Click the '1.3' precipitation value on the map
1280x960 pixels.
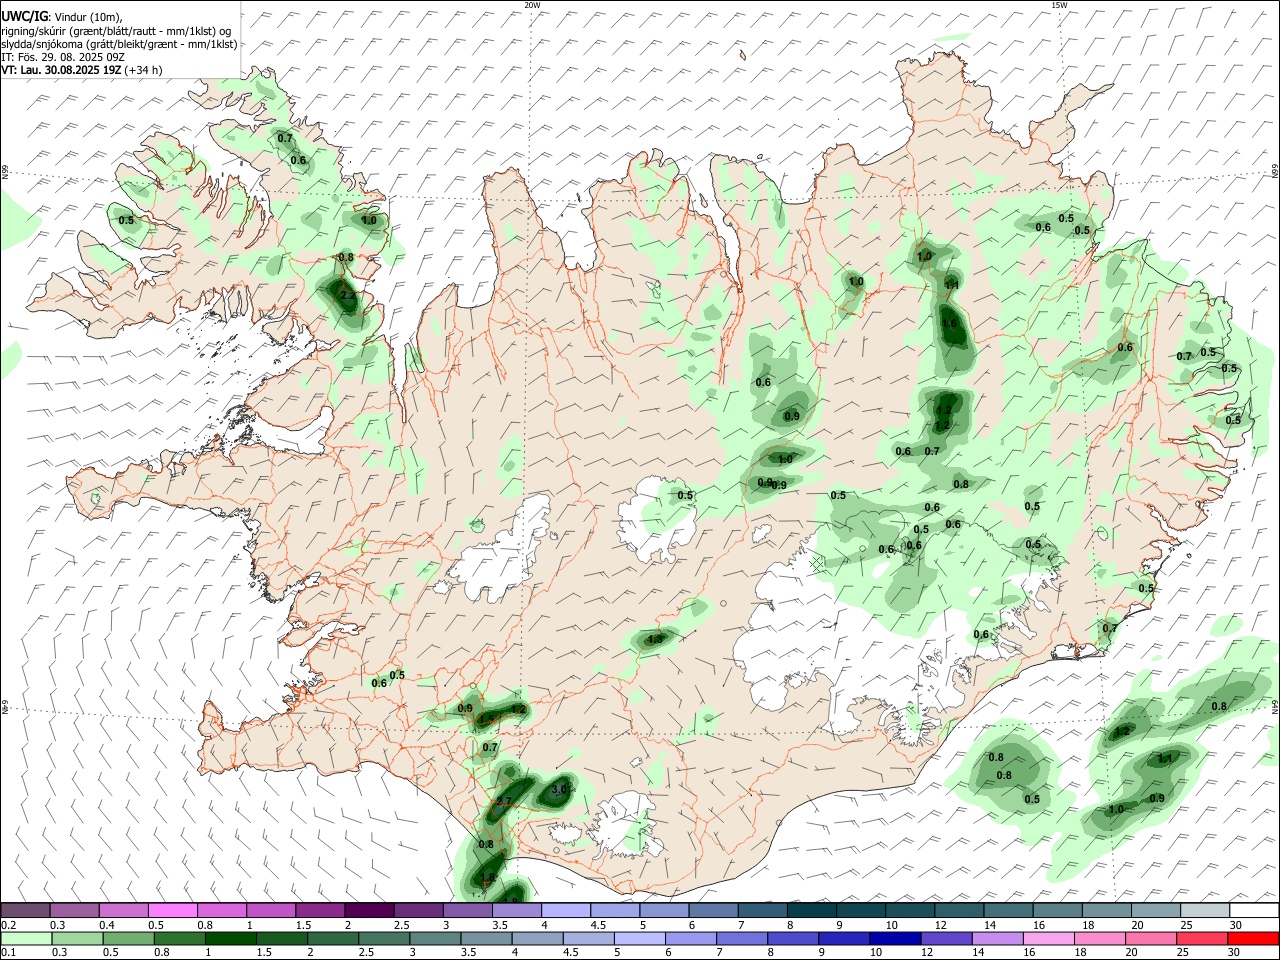pos(655,638)
